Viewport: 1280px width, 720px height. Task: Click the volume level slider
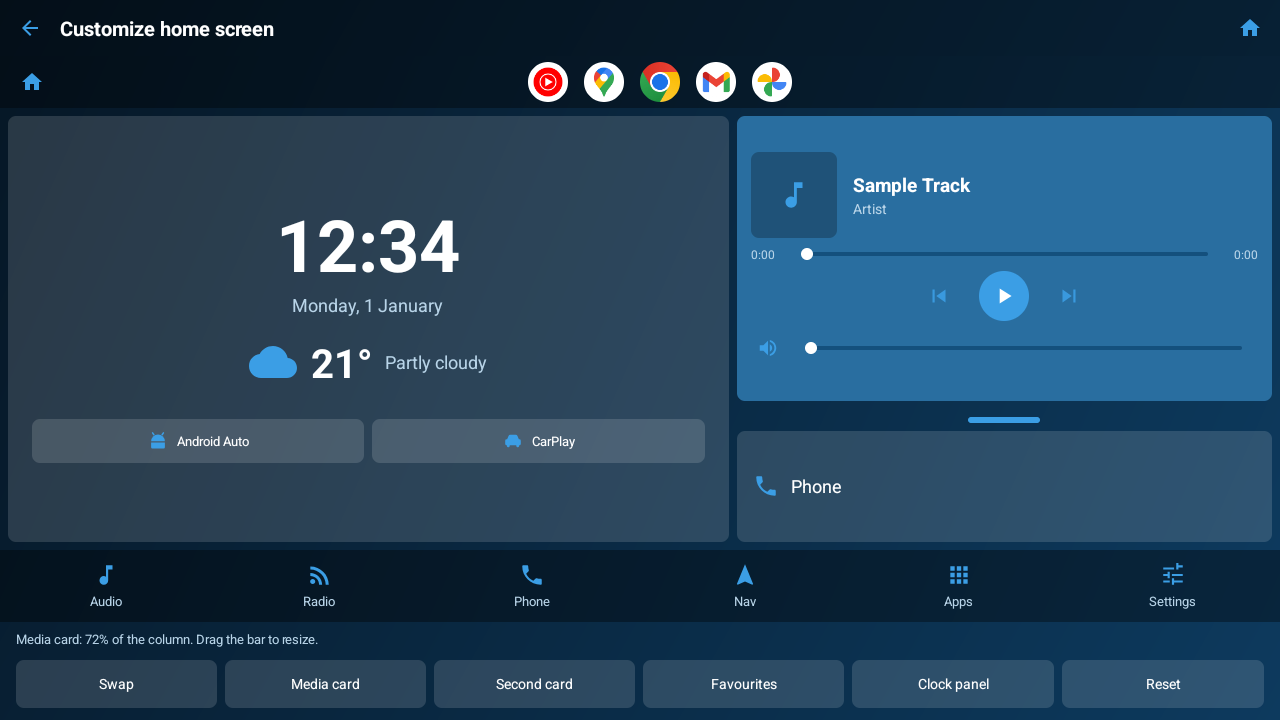click(x=1024, y=348)
